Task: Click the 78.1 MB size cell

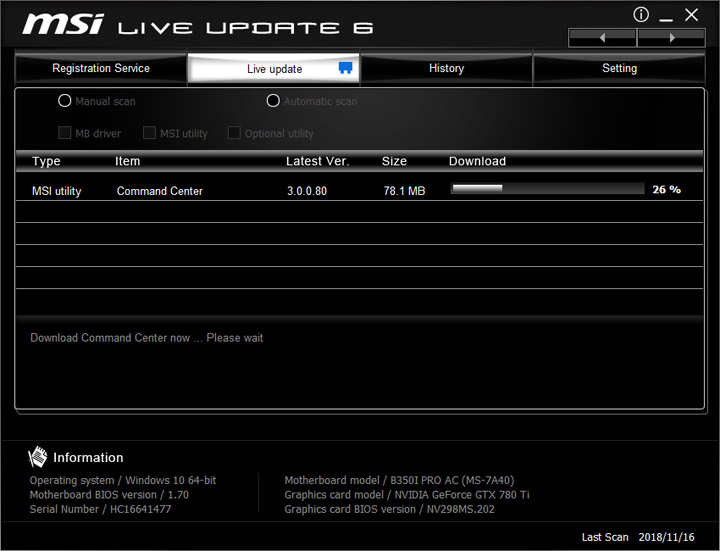Action: (404, 191)
